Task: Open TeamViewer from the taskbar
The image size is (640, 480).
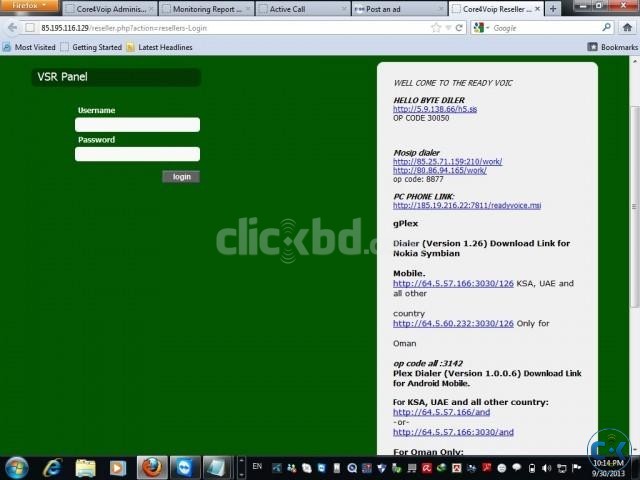Action: tap(185, 468)
